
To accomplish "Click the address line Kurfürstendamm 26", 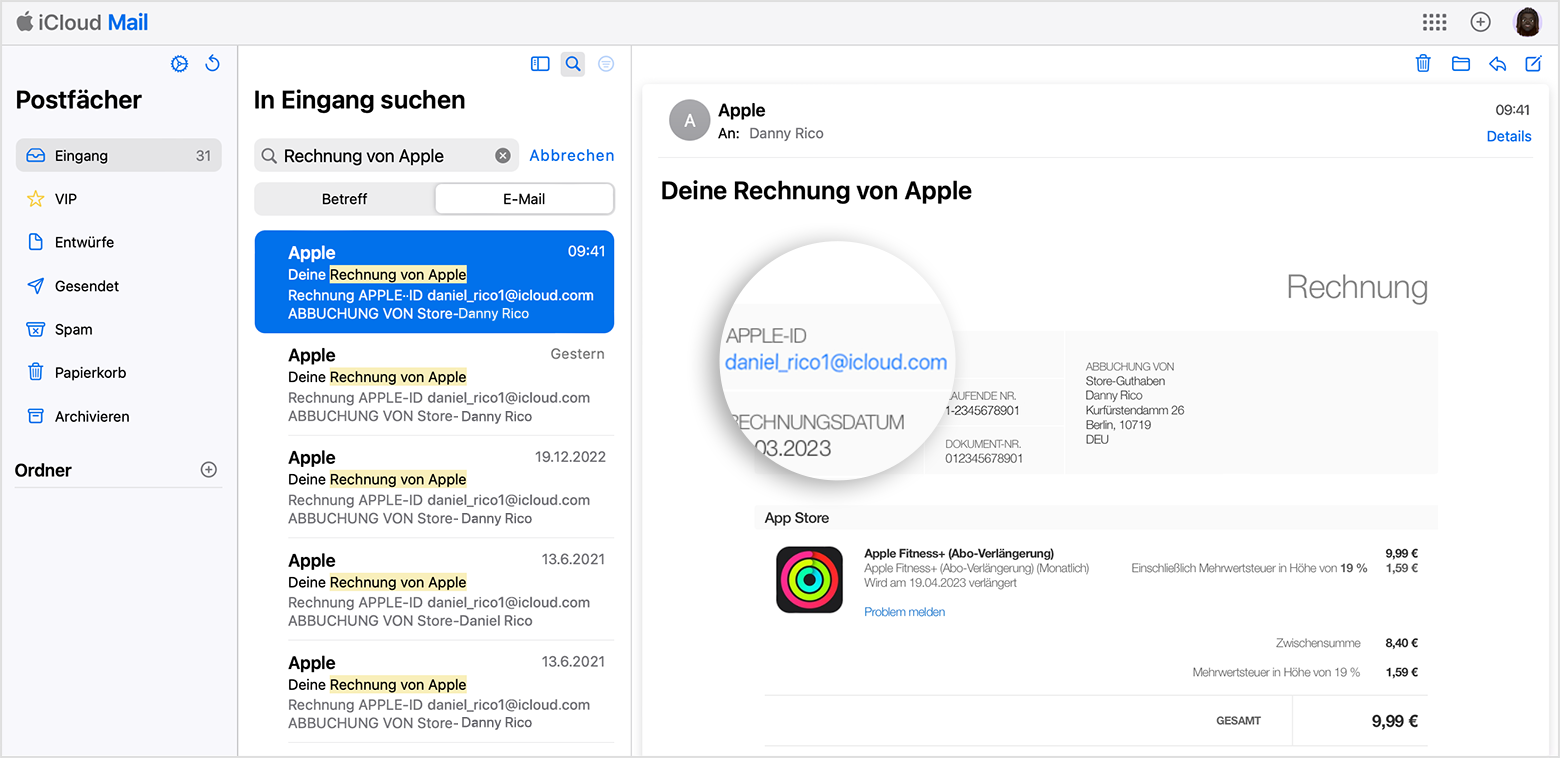I will point(1135,410).
